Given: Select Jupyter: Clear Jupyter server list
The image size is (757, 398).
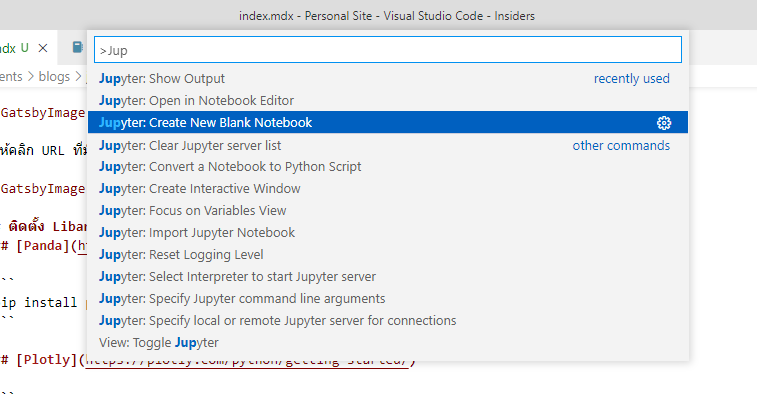Looking at the screenshot, I should 388,145.
